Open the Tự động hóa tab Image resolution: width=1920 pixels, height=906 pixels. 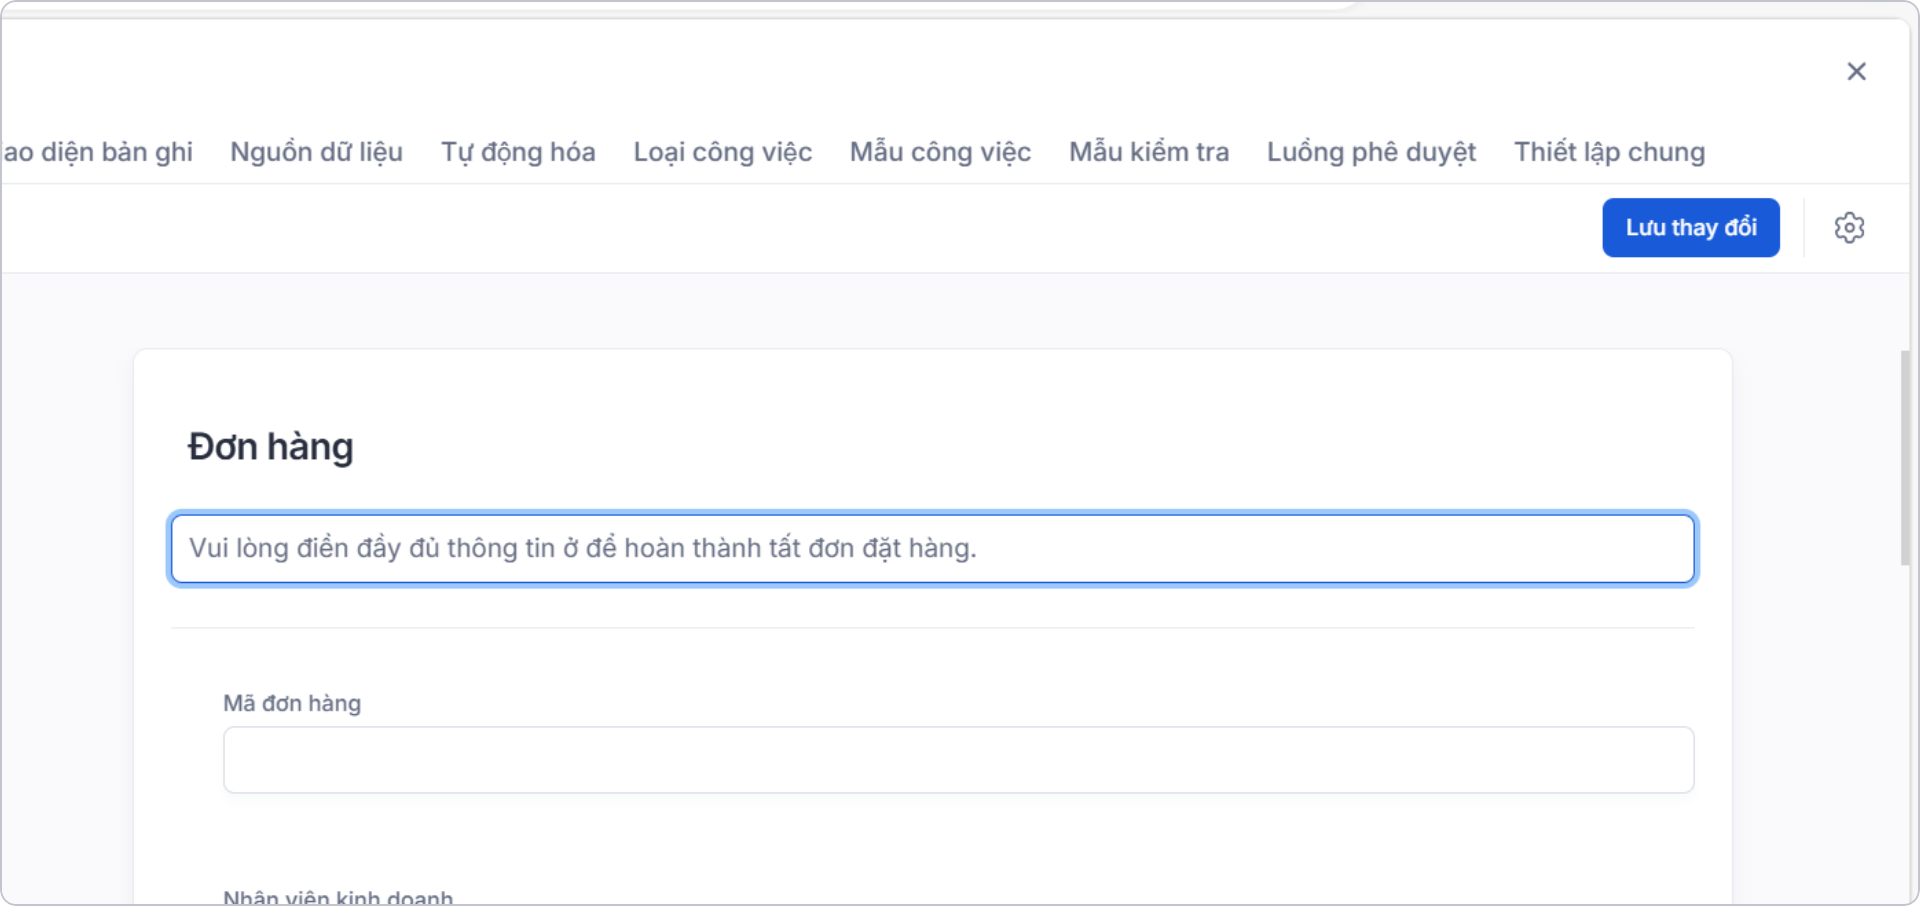pos(518,152)
